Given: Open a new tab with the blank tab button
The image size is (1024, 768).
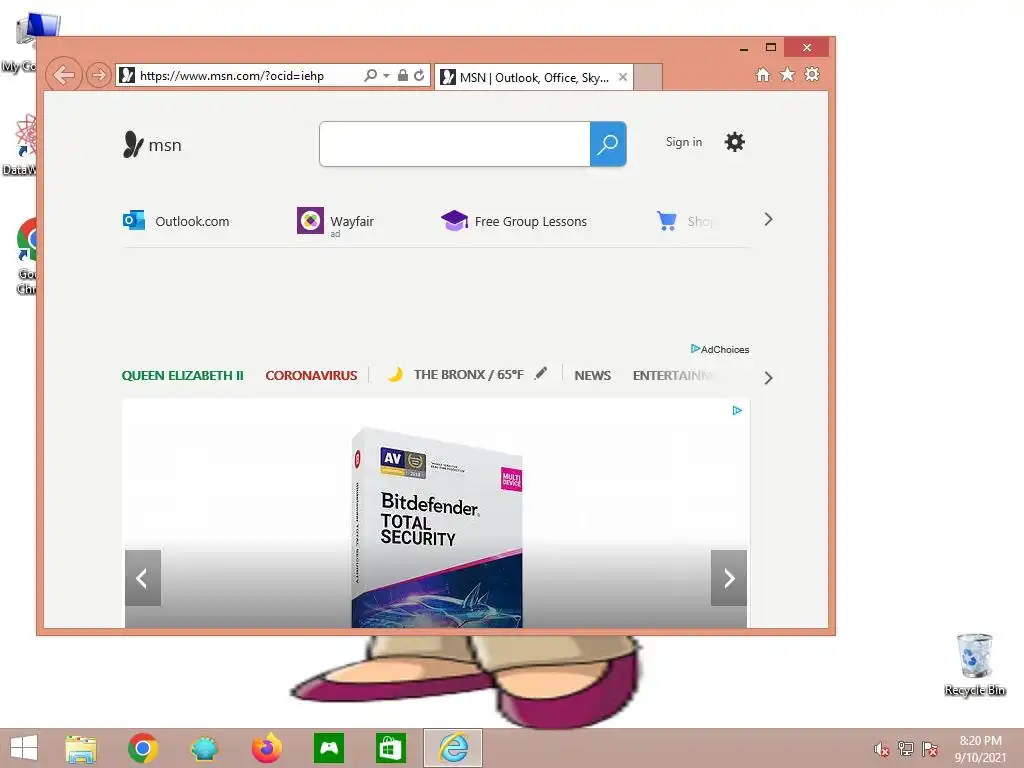Looking at the screenshot, I should point(648,77).
